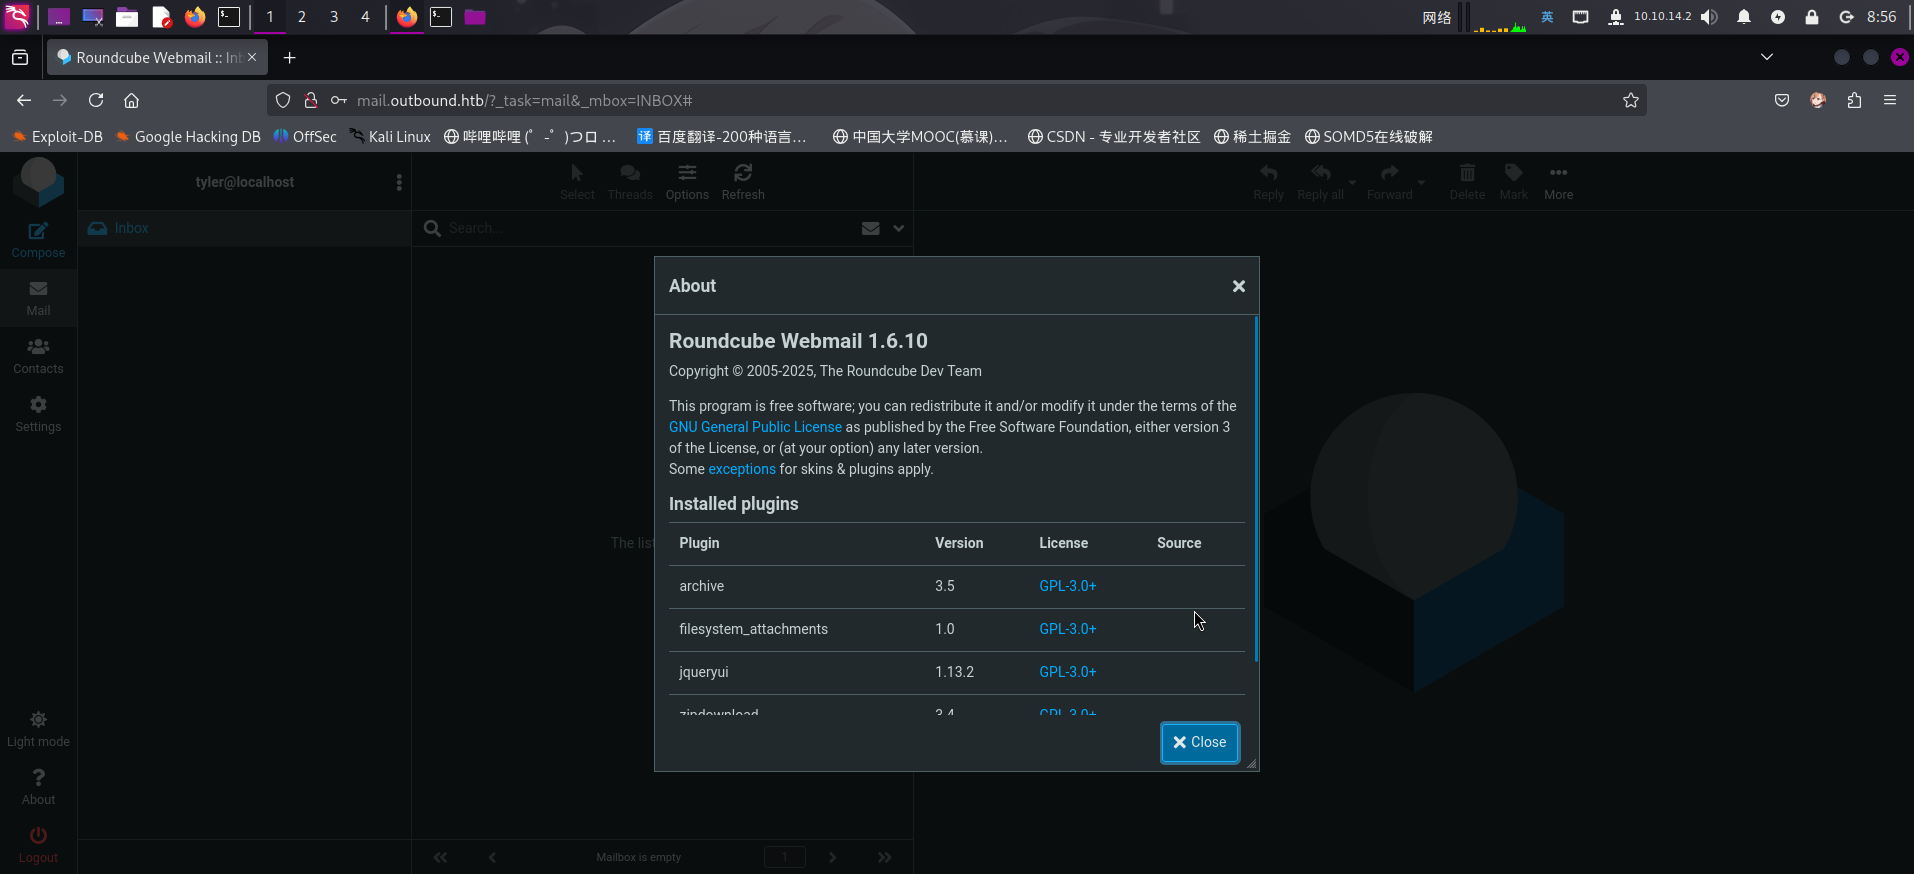Open the Pocket save icon in Firefox toolbar

pos(1782,100)
